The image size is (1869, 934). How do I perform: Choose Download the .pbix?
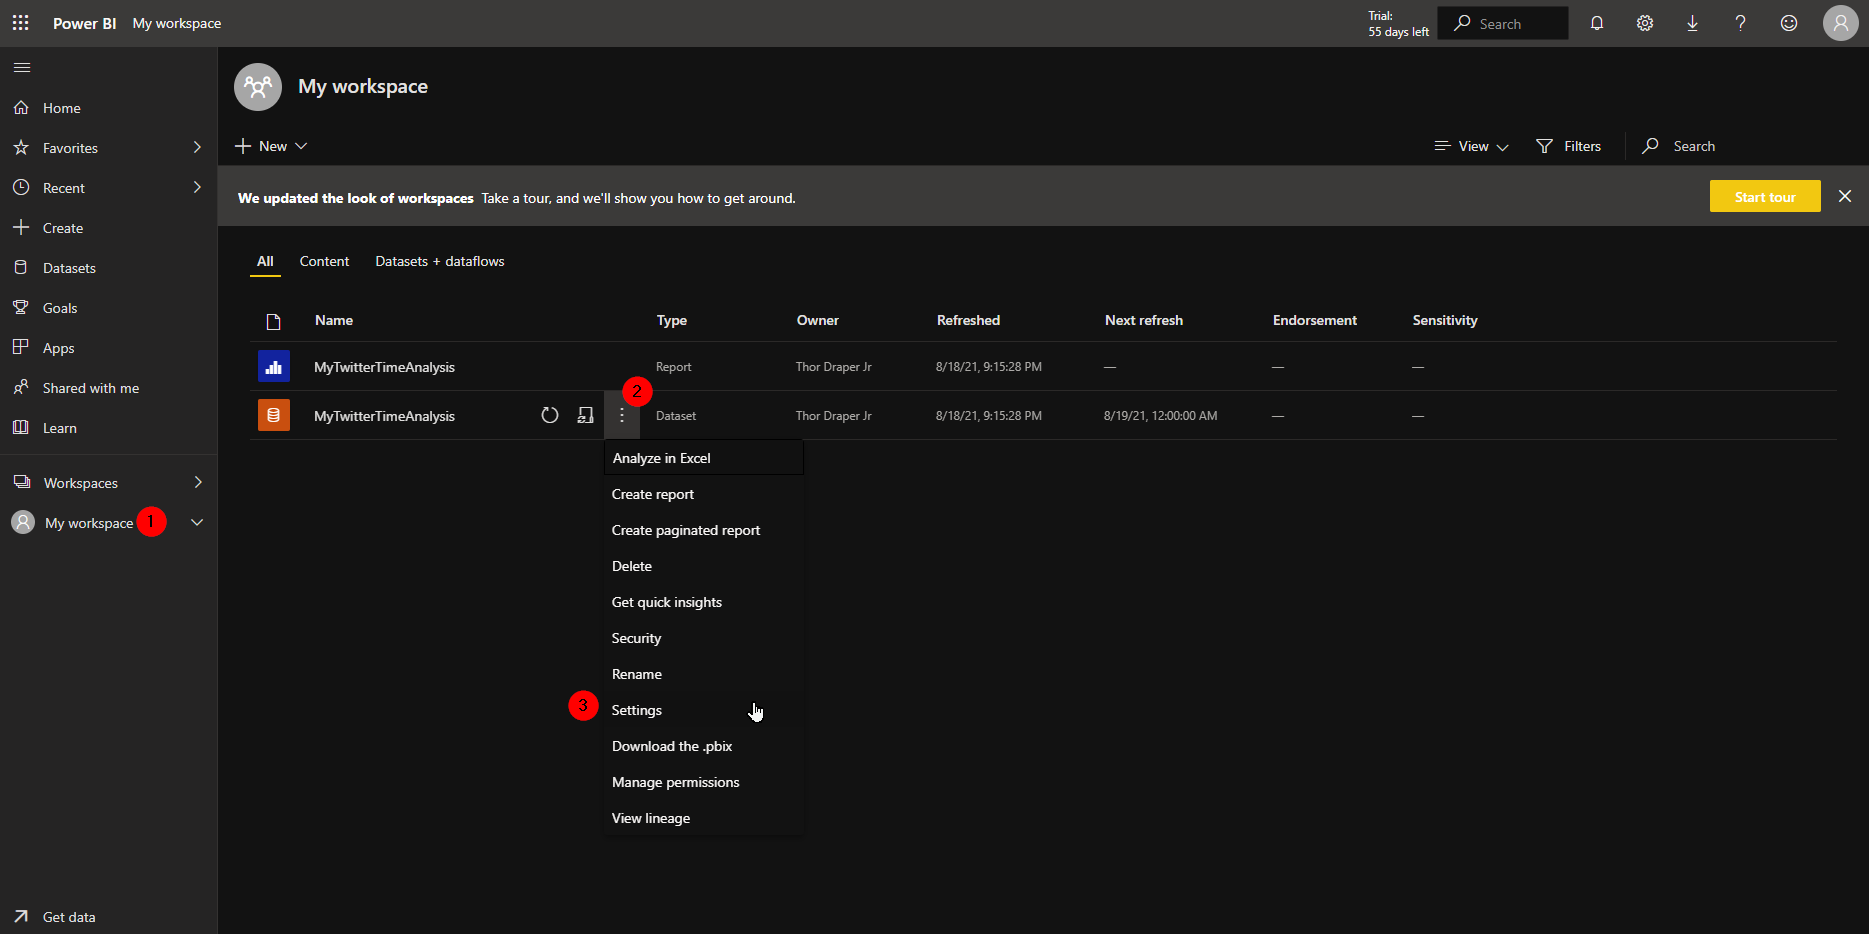pyautogui.click(x=704, y=746)
